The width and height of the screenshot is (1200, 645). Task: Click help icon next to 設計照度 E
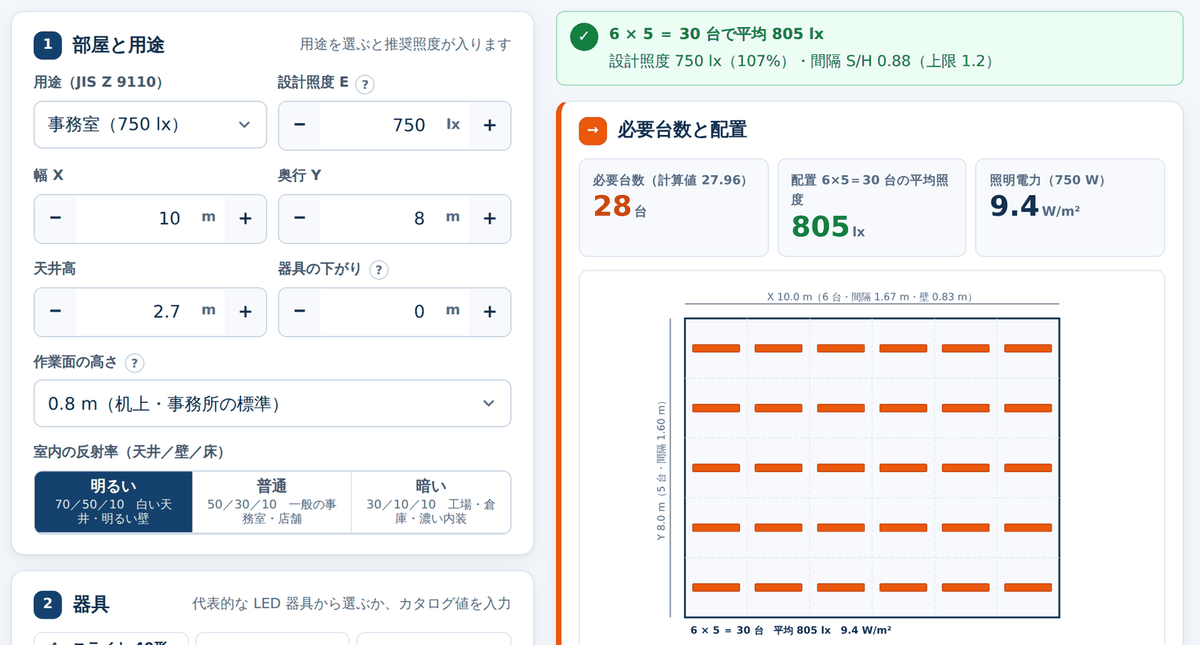(x=365, y=84)
